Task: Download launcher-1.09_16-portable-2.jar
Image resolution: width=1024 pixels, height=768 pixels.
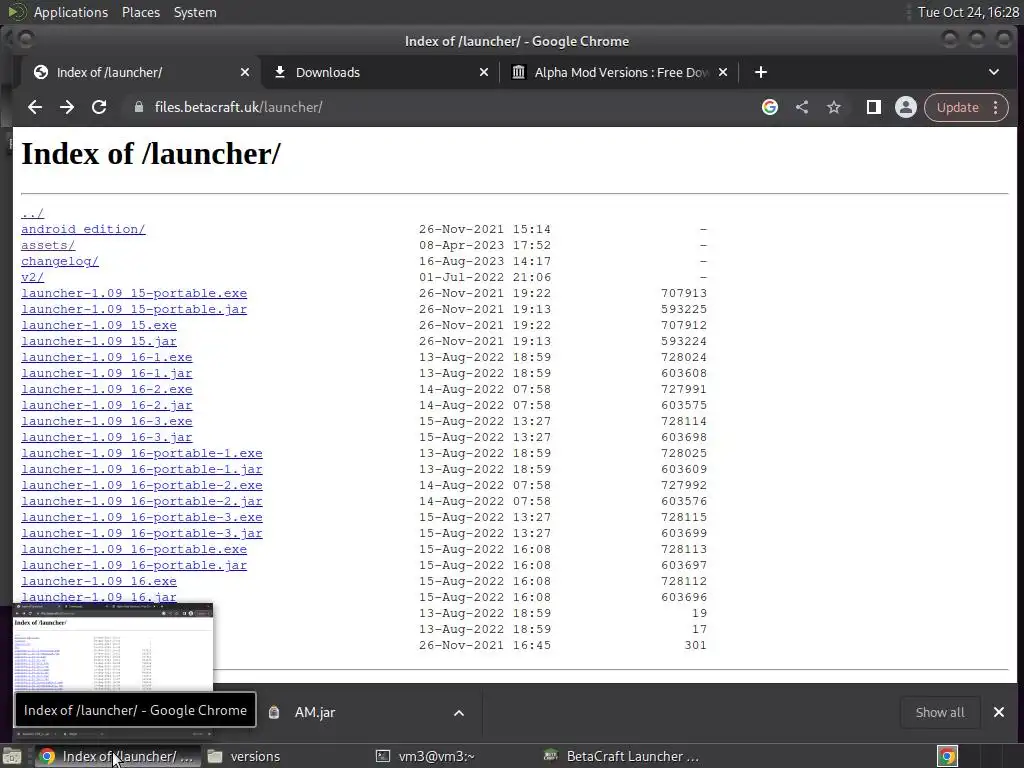Action: 142,502
